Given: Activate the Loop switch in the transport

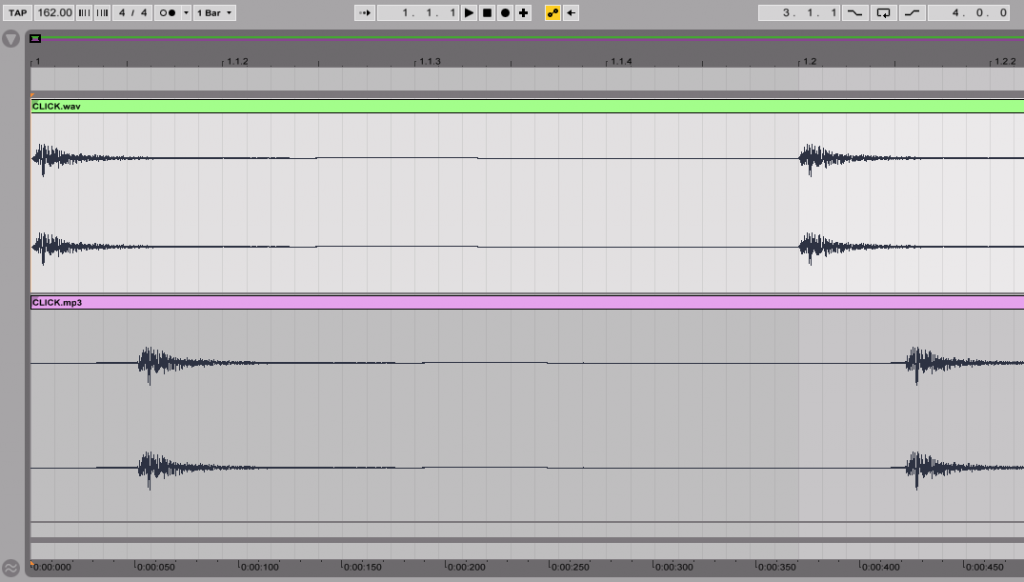Looking at the screenshot, I should pos(881,12).
